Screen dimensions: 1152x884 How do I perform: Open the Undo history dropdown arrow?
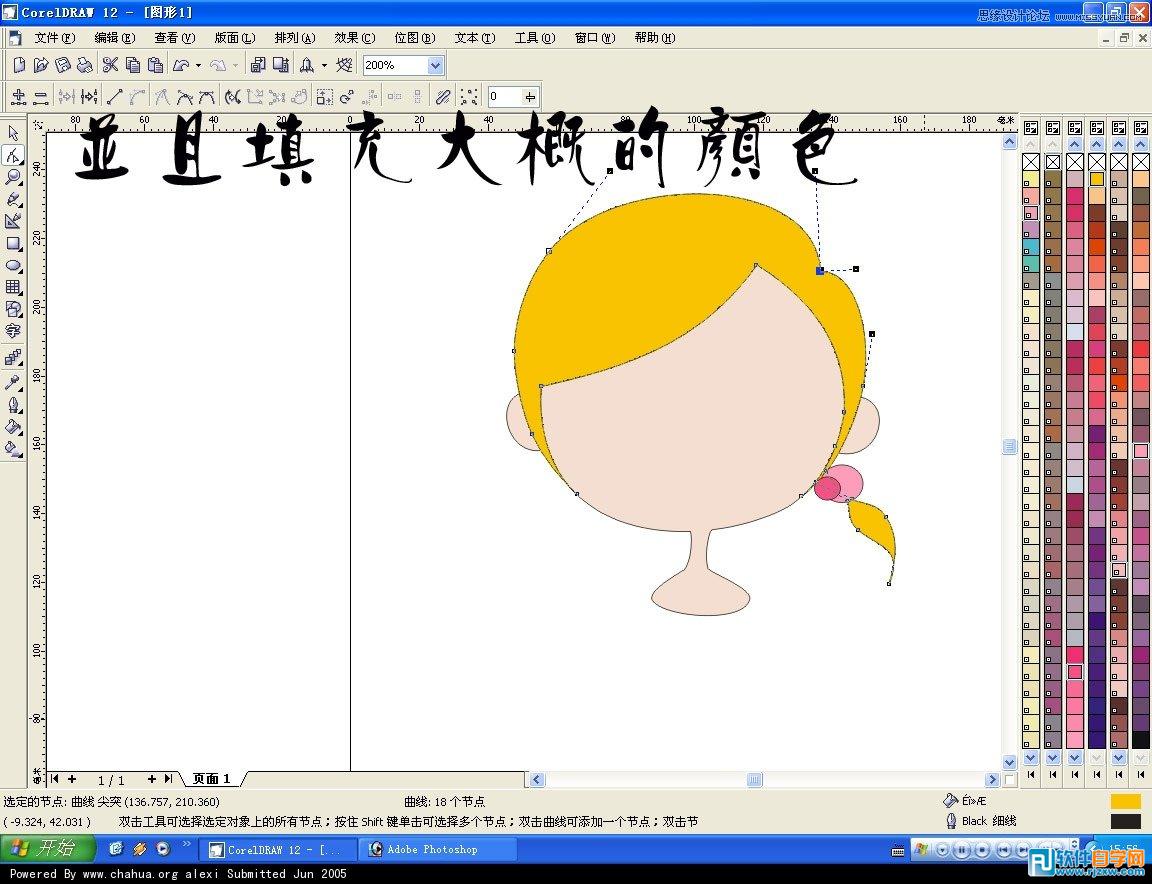197,64
